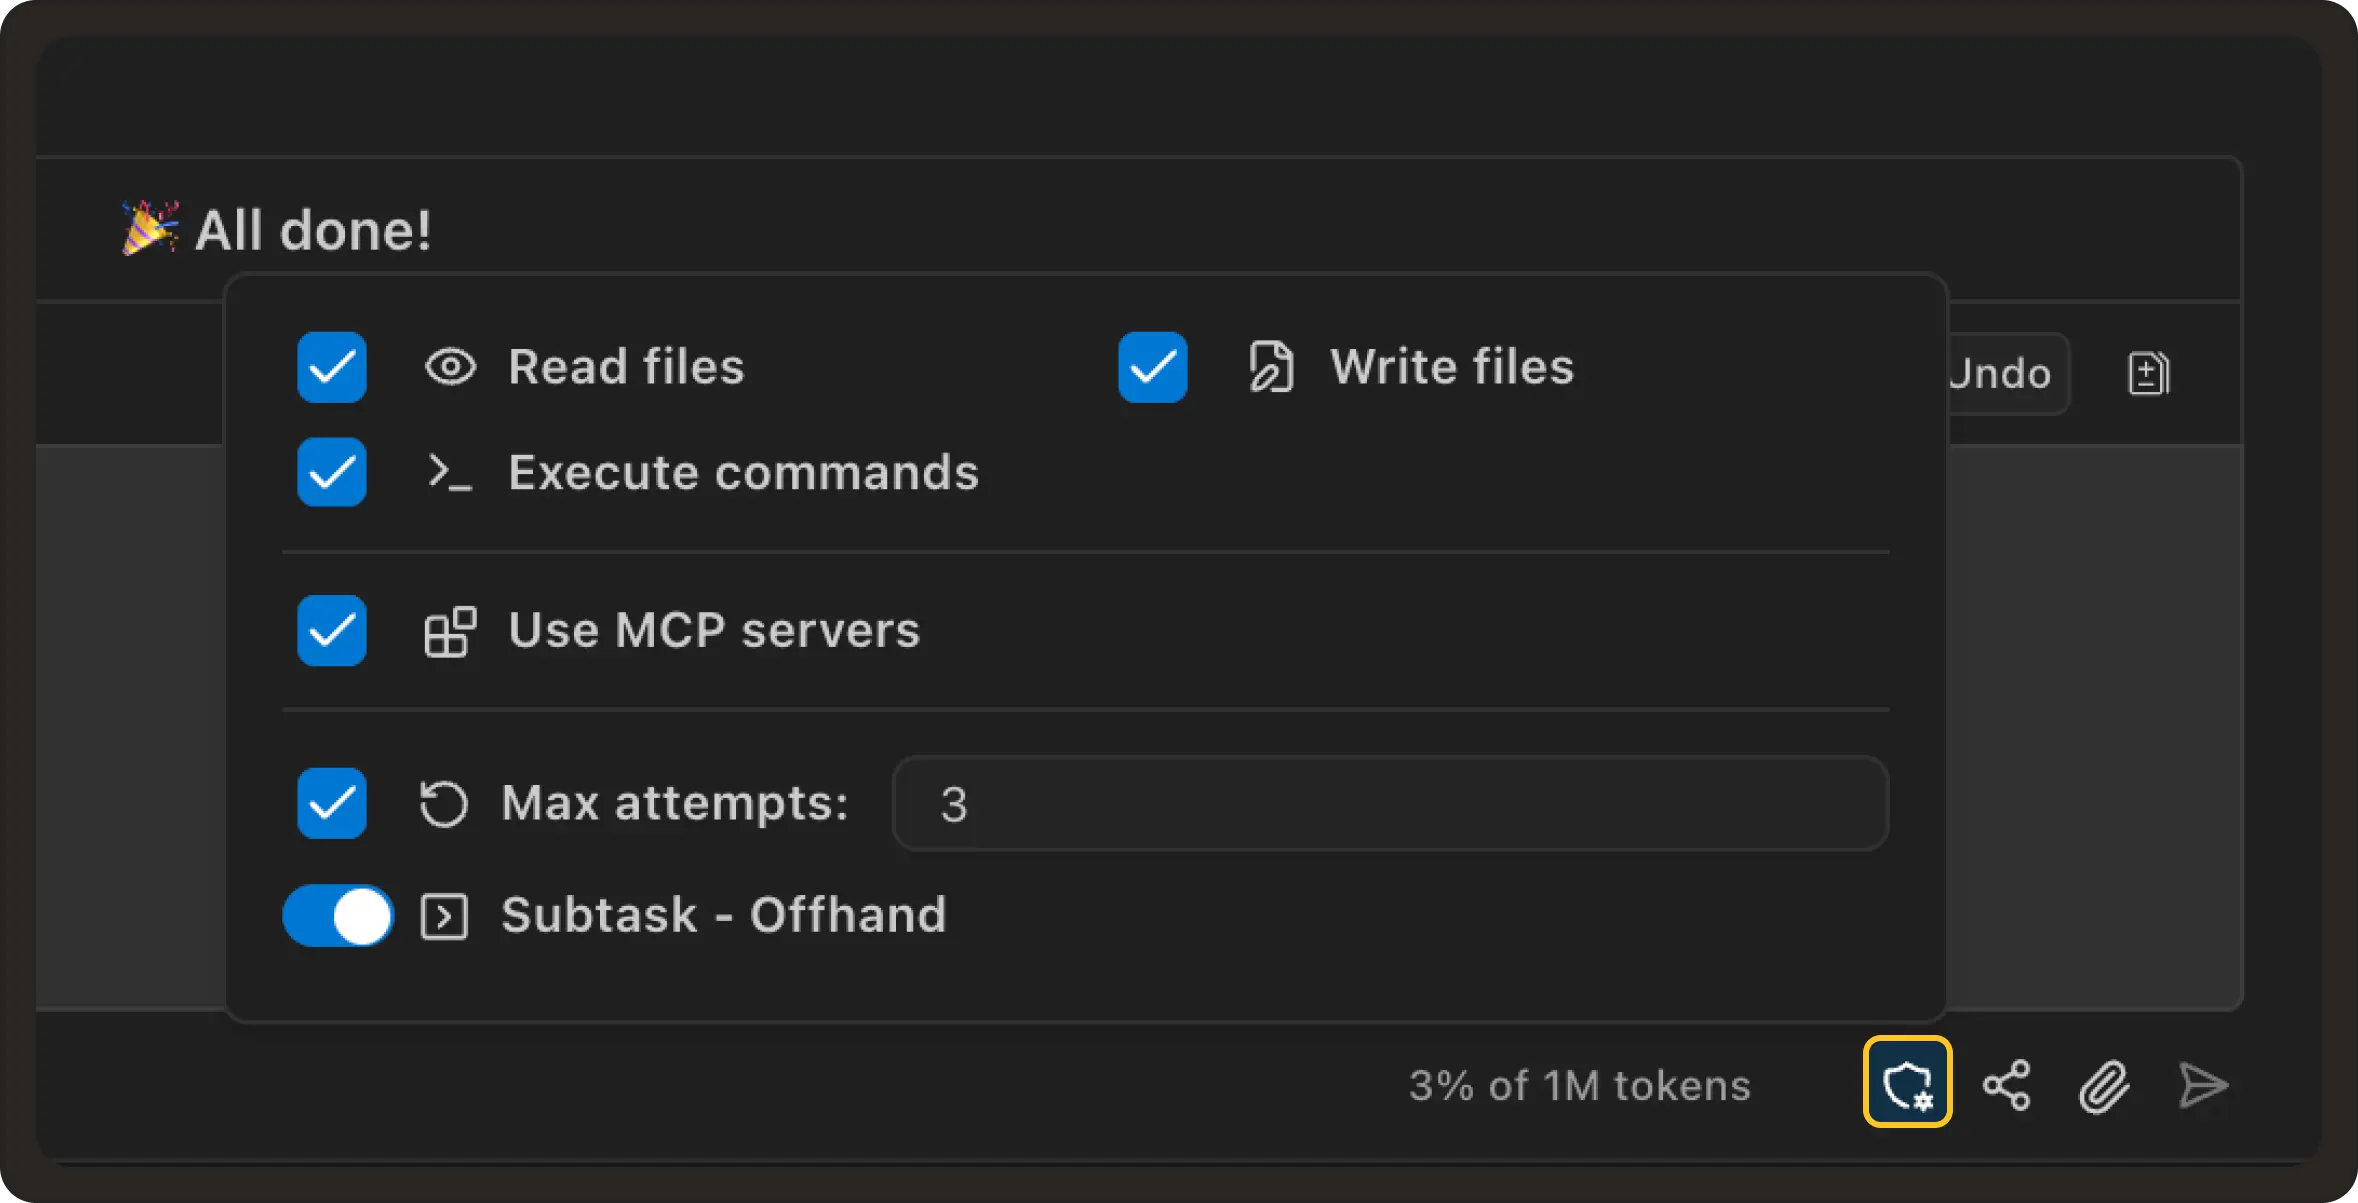The height and width of the screenshot is (1203, 2358).
Task: Click the terminal icon beside Execute commands
Action: click(x=448, y=472)
